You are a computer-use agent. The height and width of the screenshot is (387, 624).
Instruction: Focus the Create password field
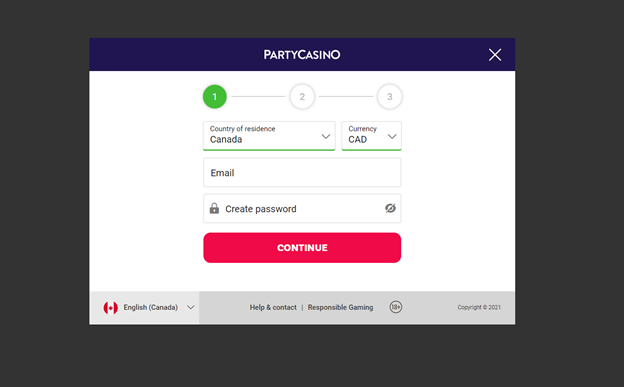pos(302,208)
